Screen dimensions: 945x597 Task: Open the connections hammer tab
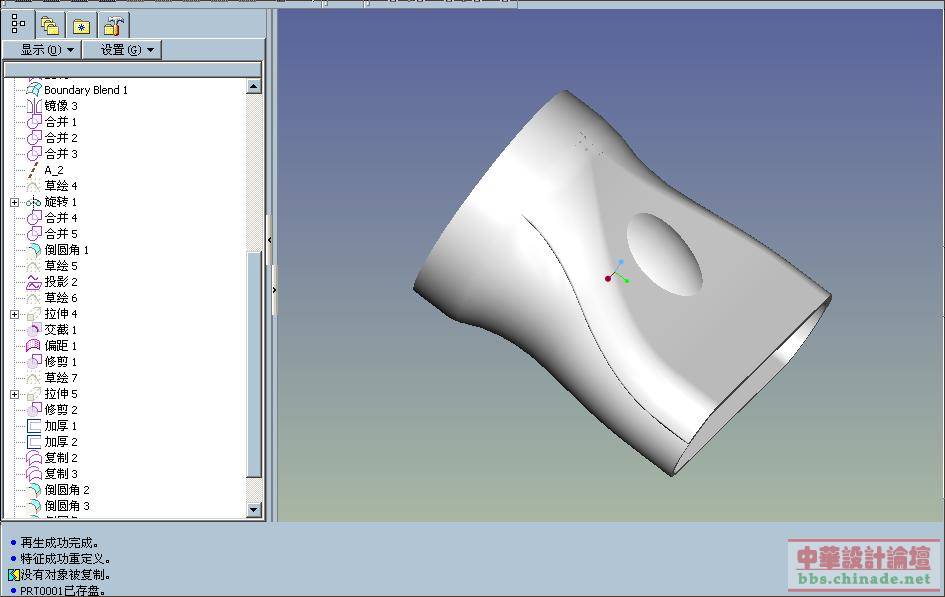(113, 26)
